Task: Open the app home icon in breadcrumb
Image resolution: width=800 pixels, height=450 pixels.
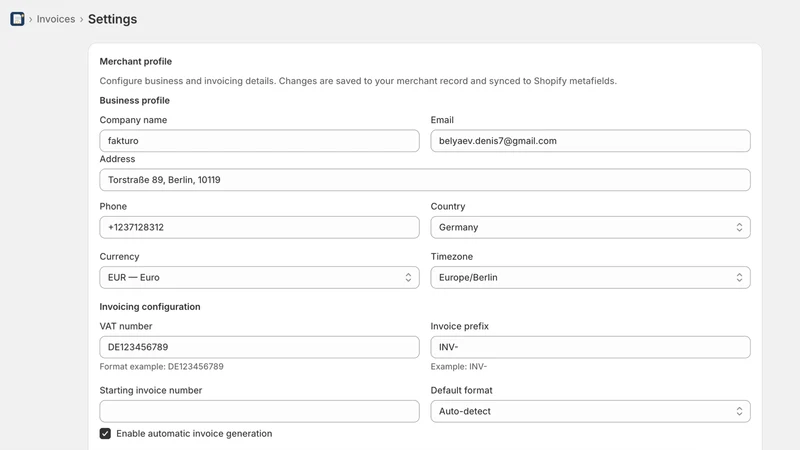Action: [x=17, y=19]
